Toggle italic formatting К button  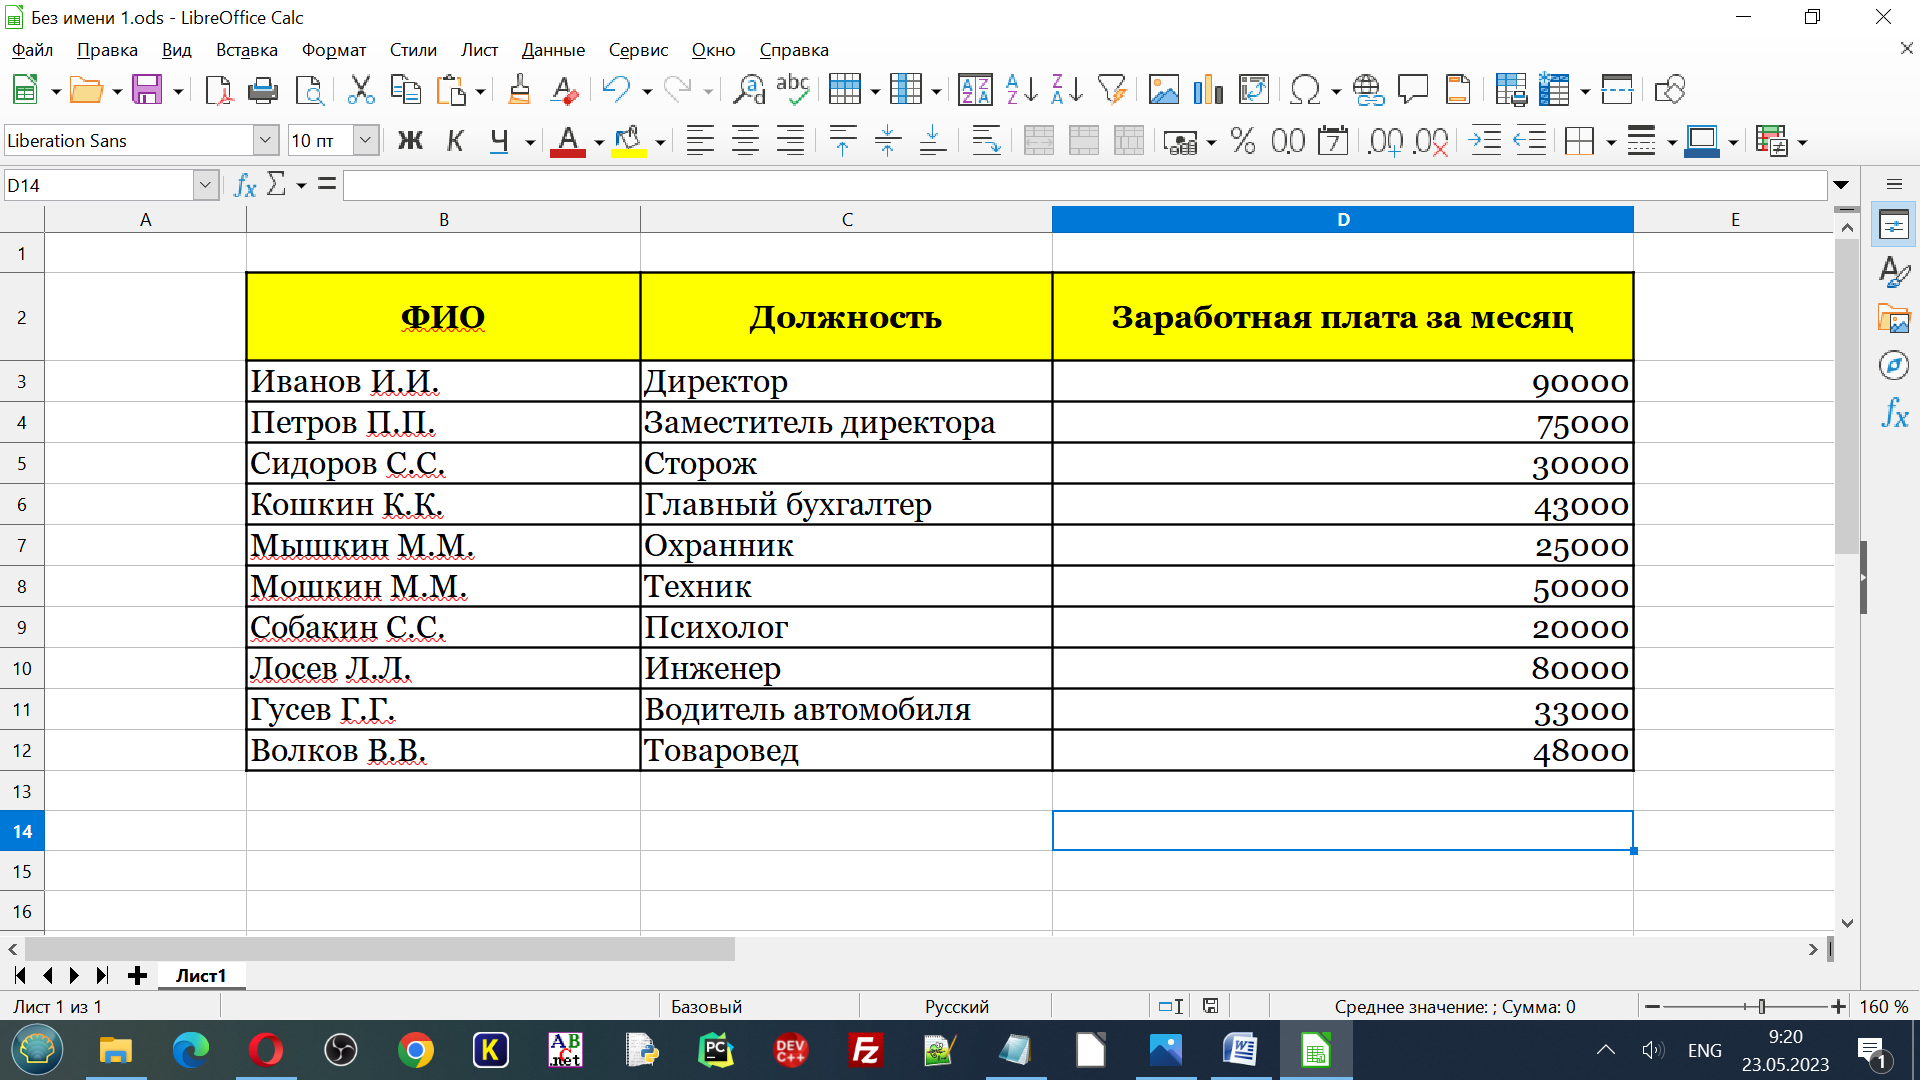click(x=455, y=141)
